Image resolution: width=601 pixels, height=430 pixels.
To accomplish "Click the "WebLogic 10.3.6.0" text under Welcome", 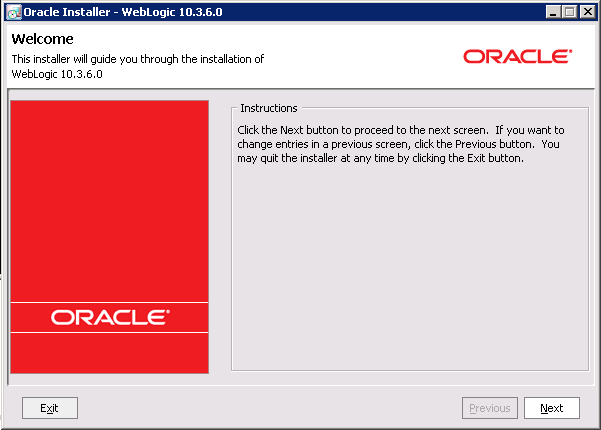I will [x=57, y=74].
